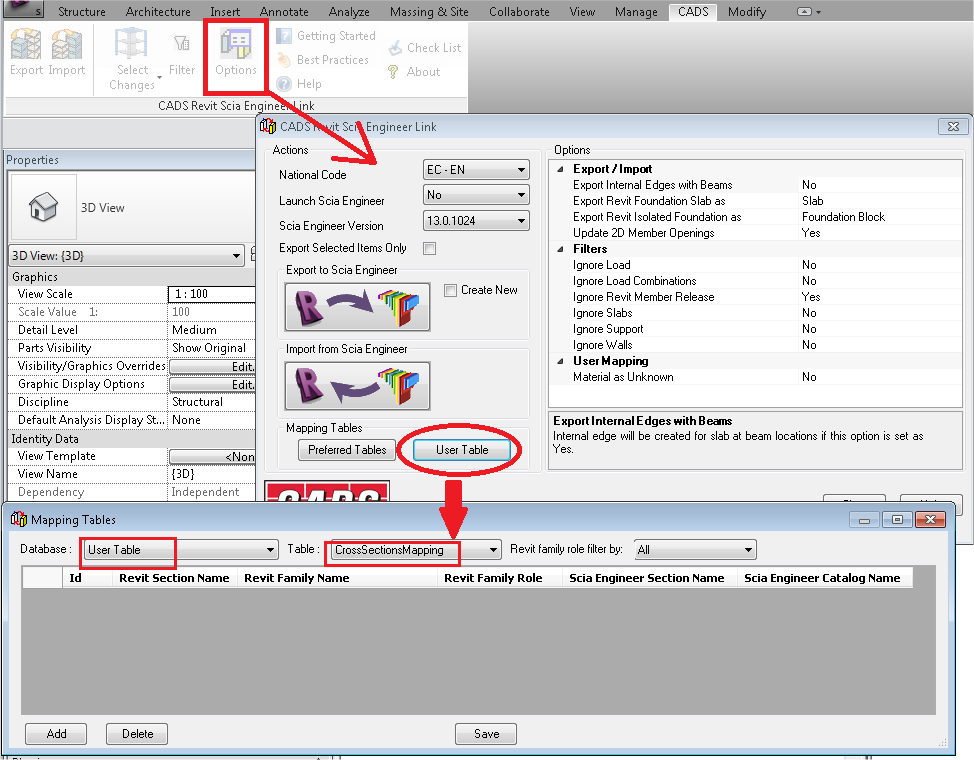974x760 pixels.
Task: Click the Import from Scia Engineer image button
Action: (357, 385)
